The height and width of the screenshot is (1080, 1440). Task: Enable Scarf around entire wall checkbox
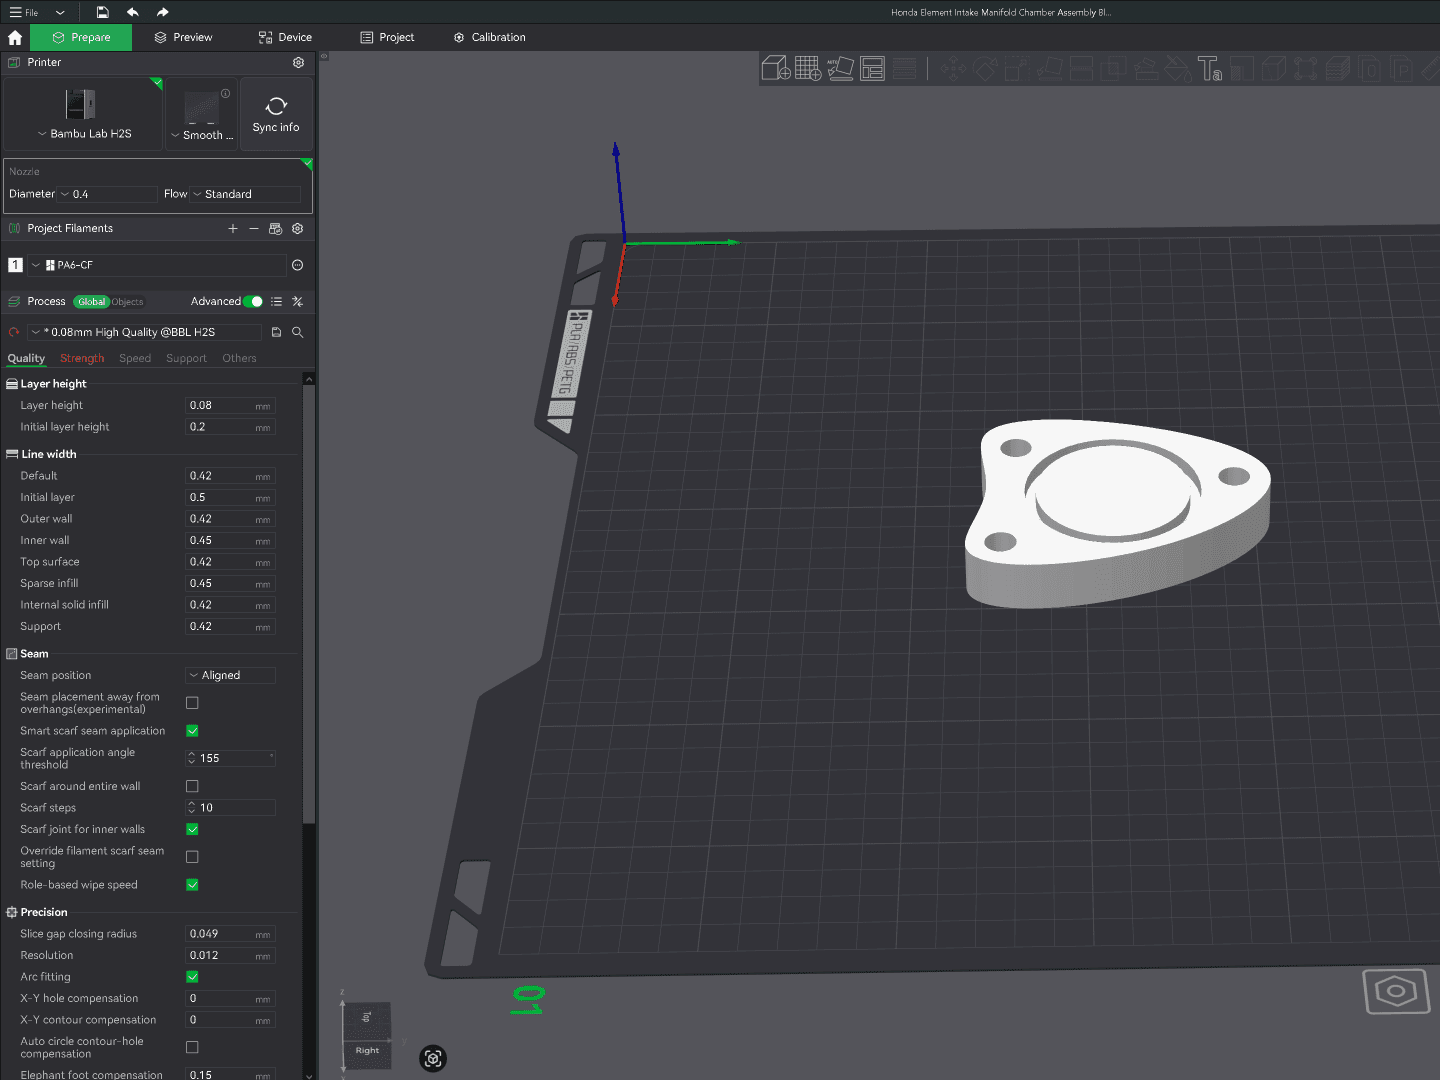(x=192, y=786)
